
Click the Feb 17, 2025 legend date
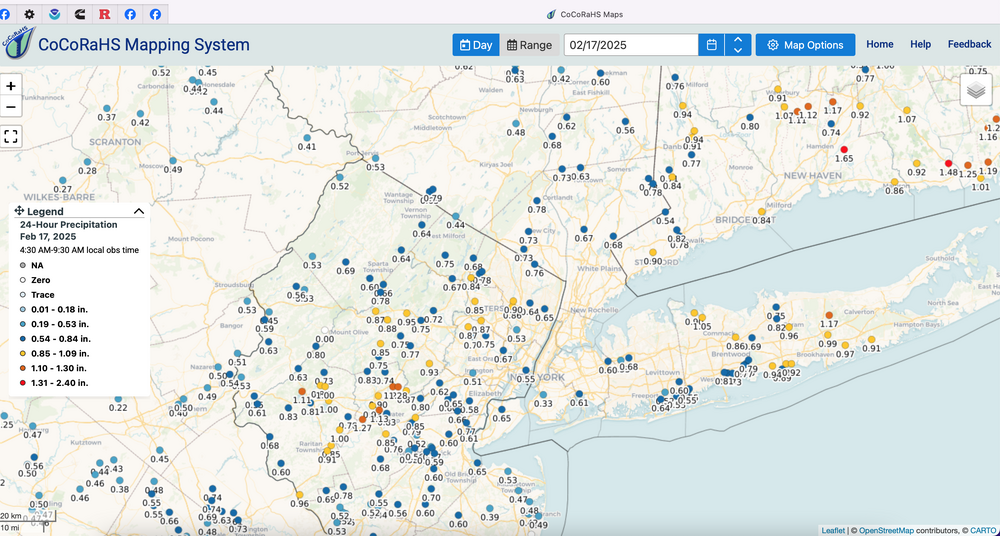[48, 236]
